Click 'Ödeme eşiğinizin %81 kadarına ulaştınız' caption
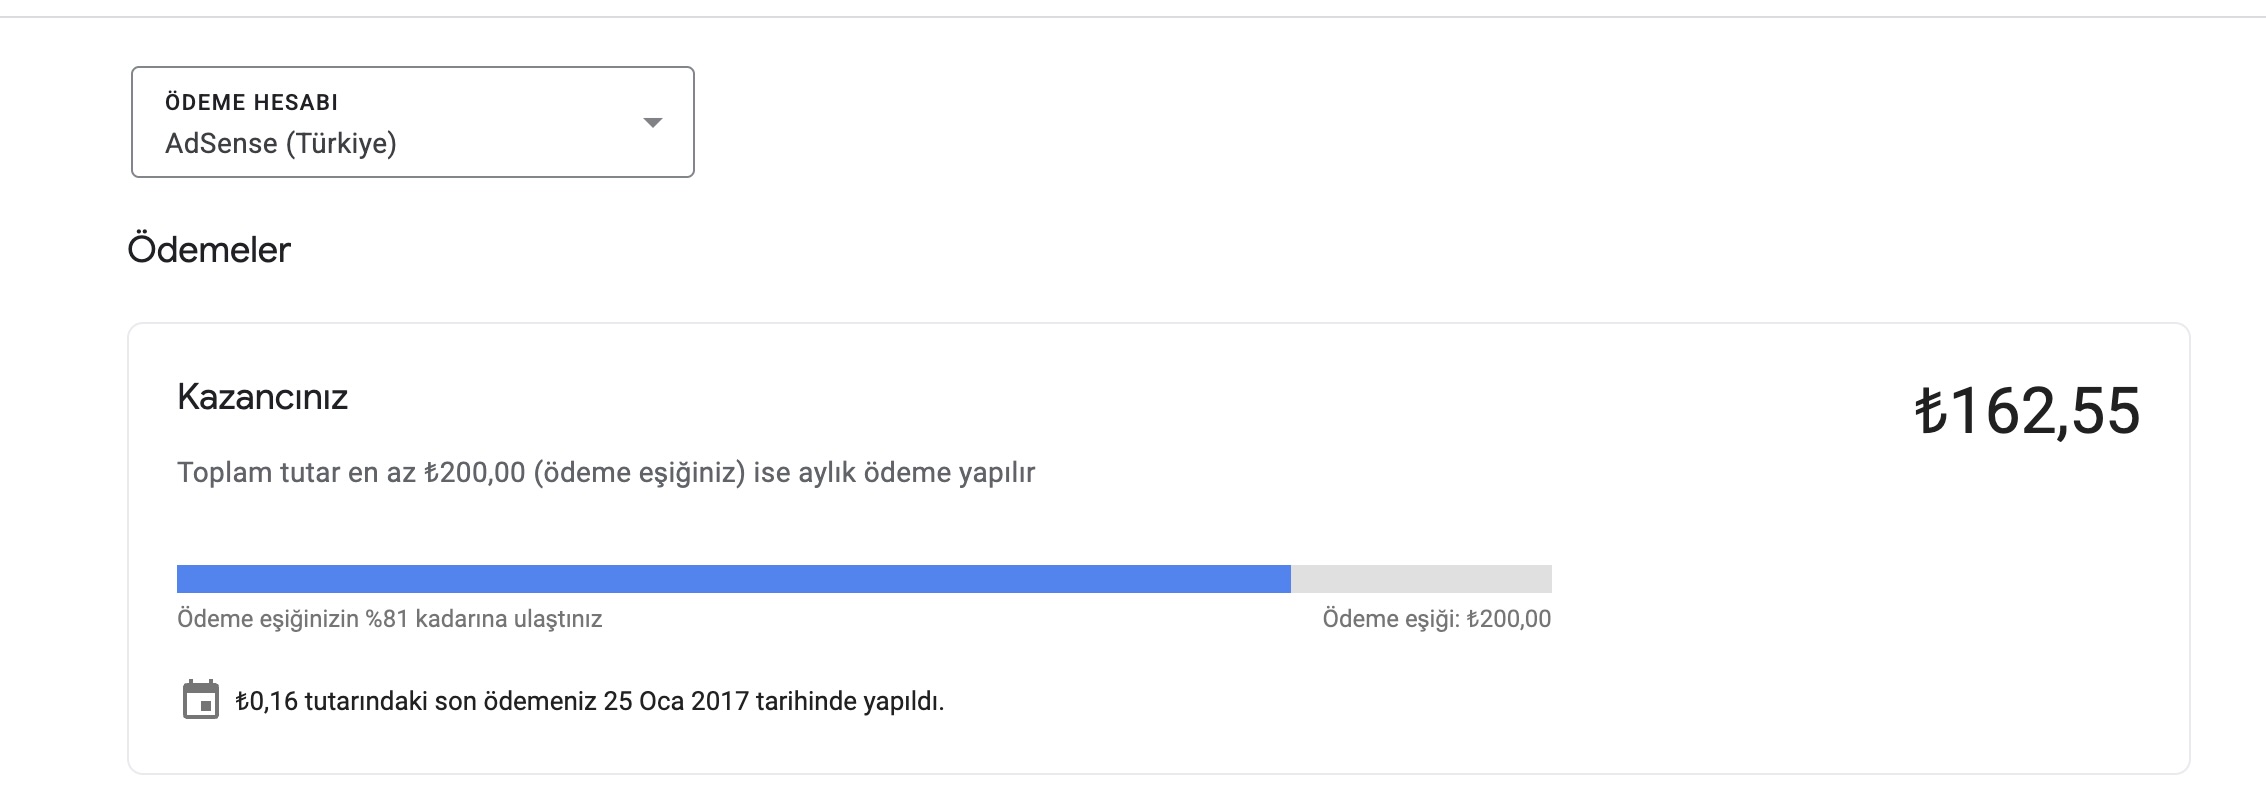The height and width of the screenshot is (792, 2266). click(x=390, y=619)
